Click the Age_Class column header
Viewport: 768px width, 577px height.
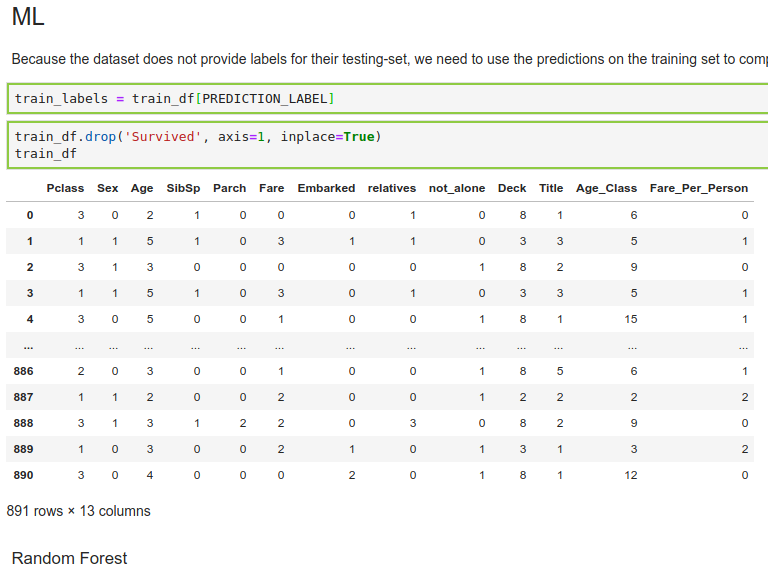pyautogui.click(x=606, y=188)
